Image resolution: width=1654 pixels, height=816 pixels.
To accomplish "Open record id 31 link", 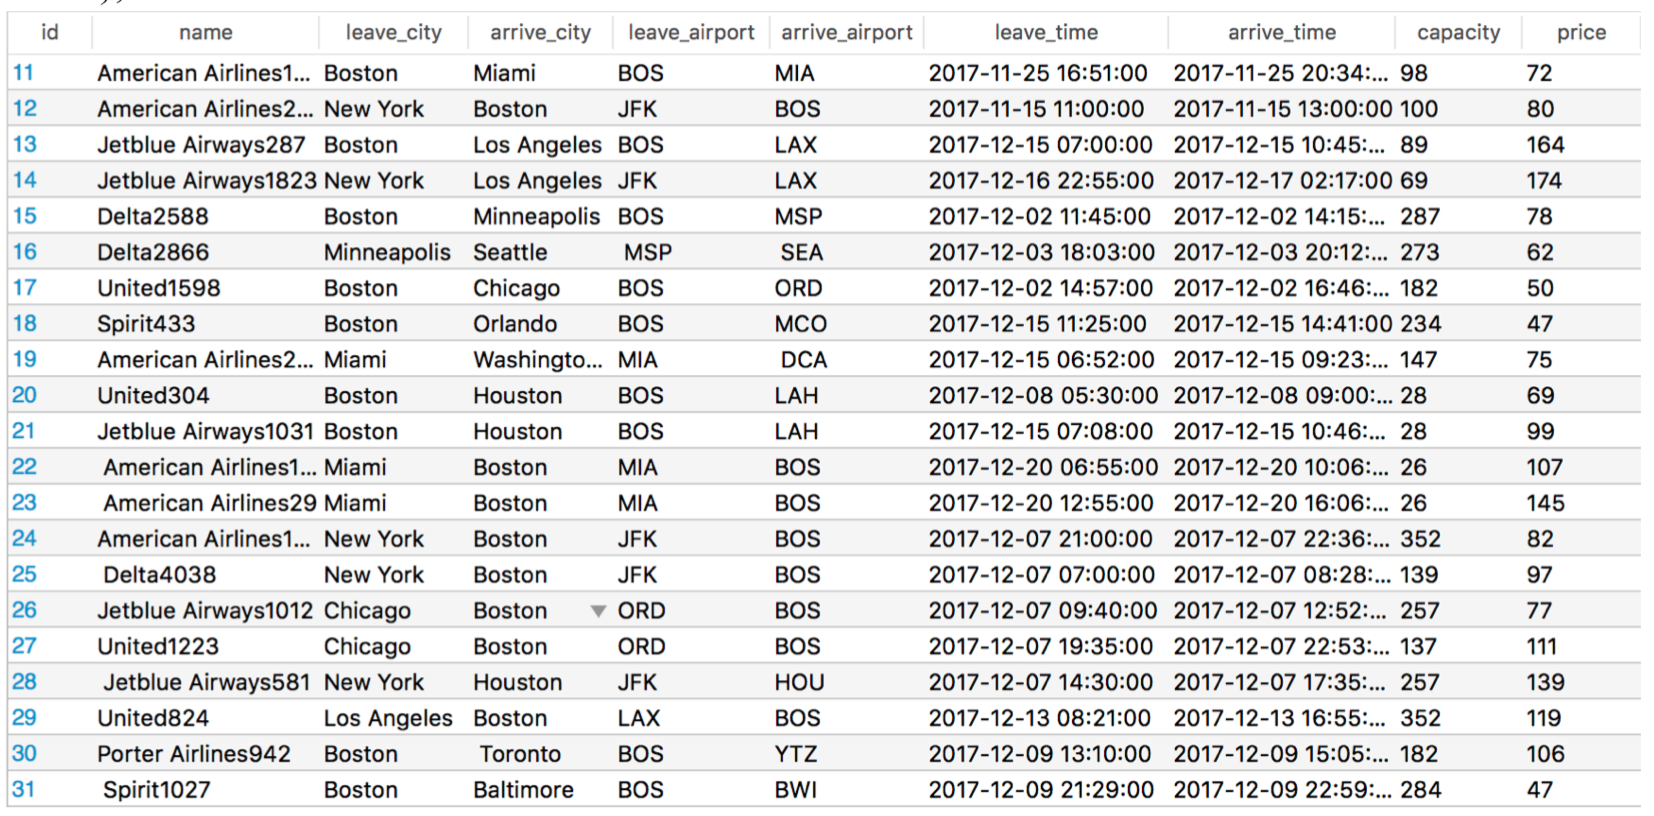I will pyautogui.click(x=24, y=790).
